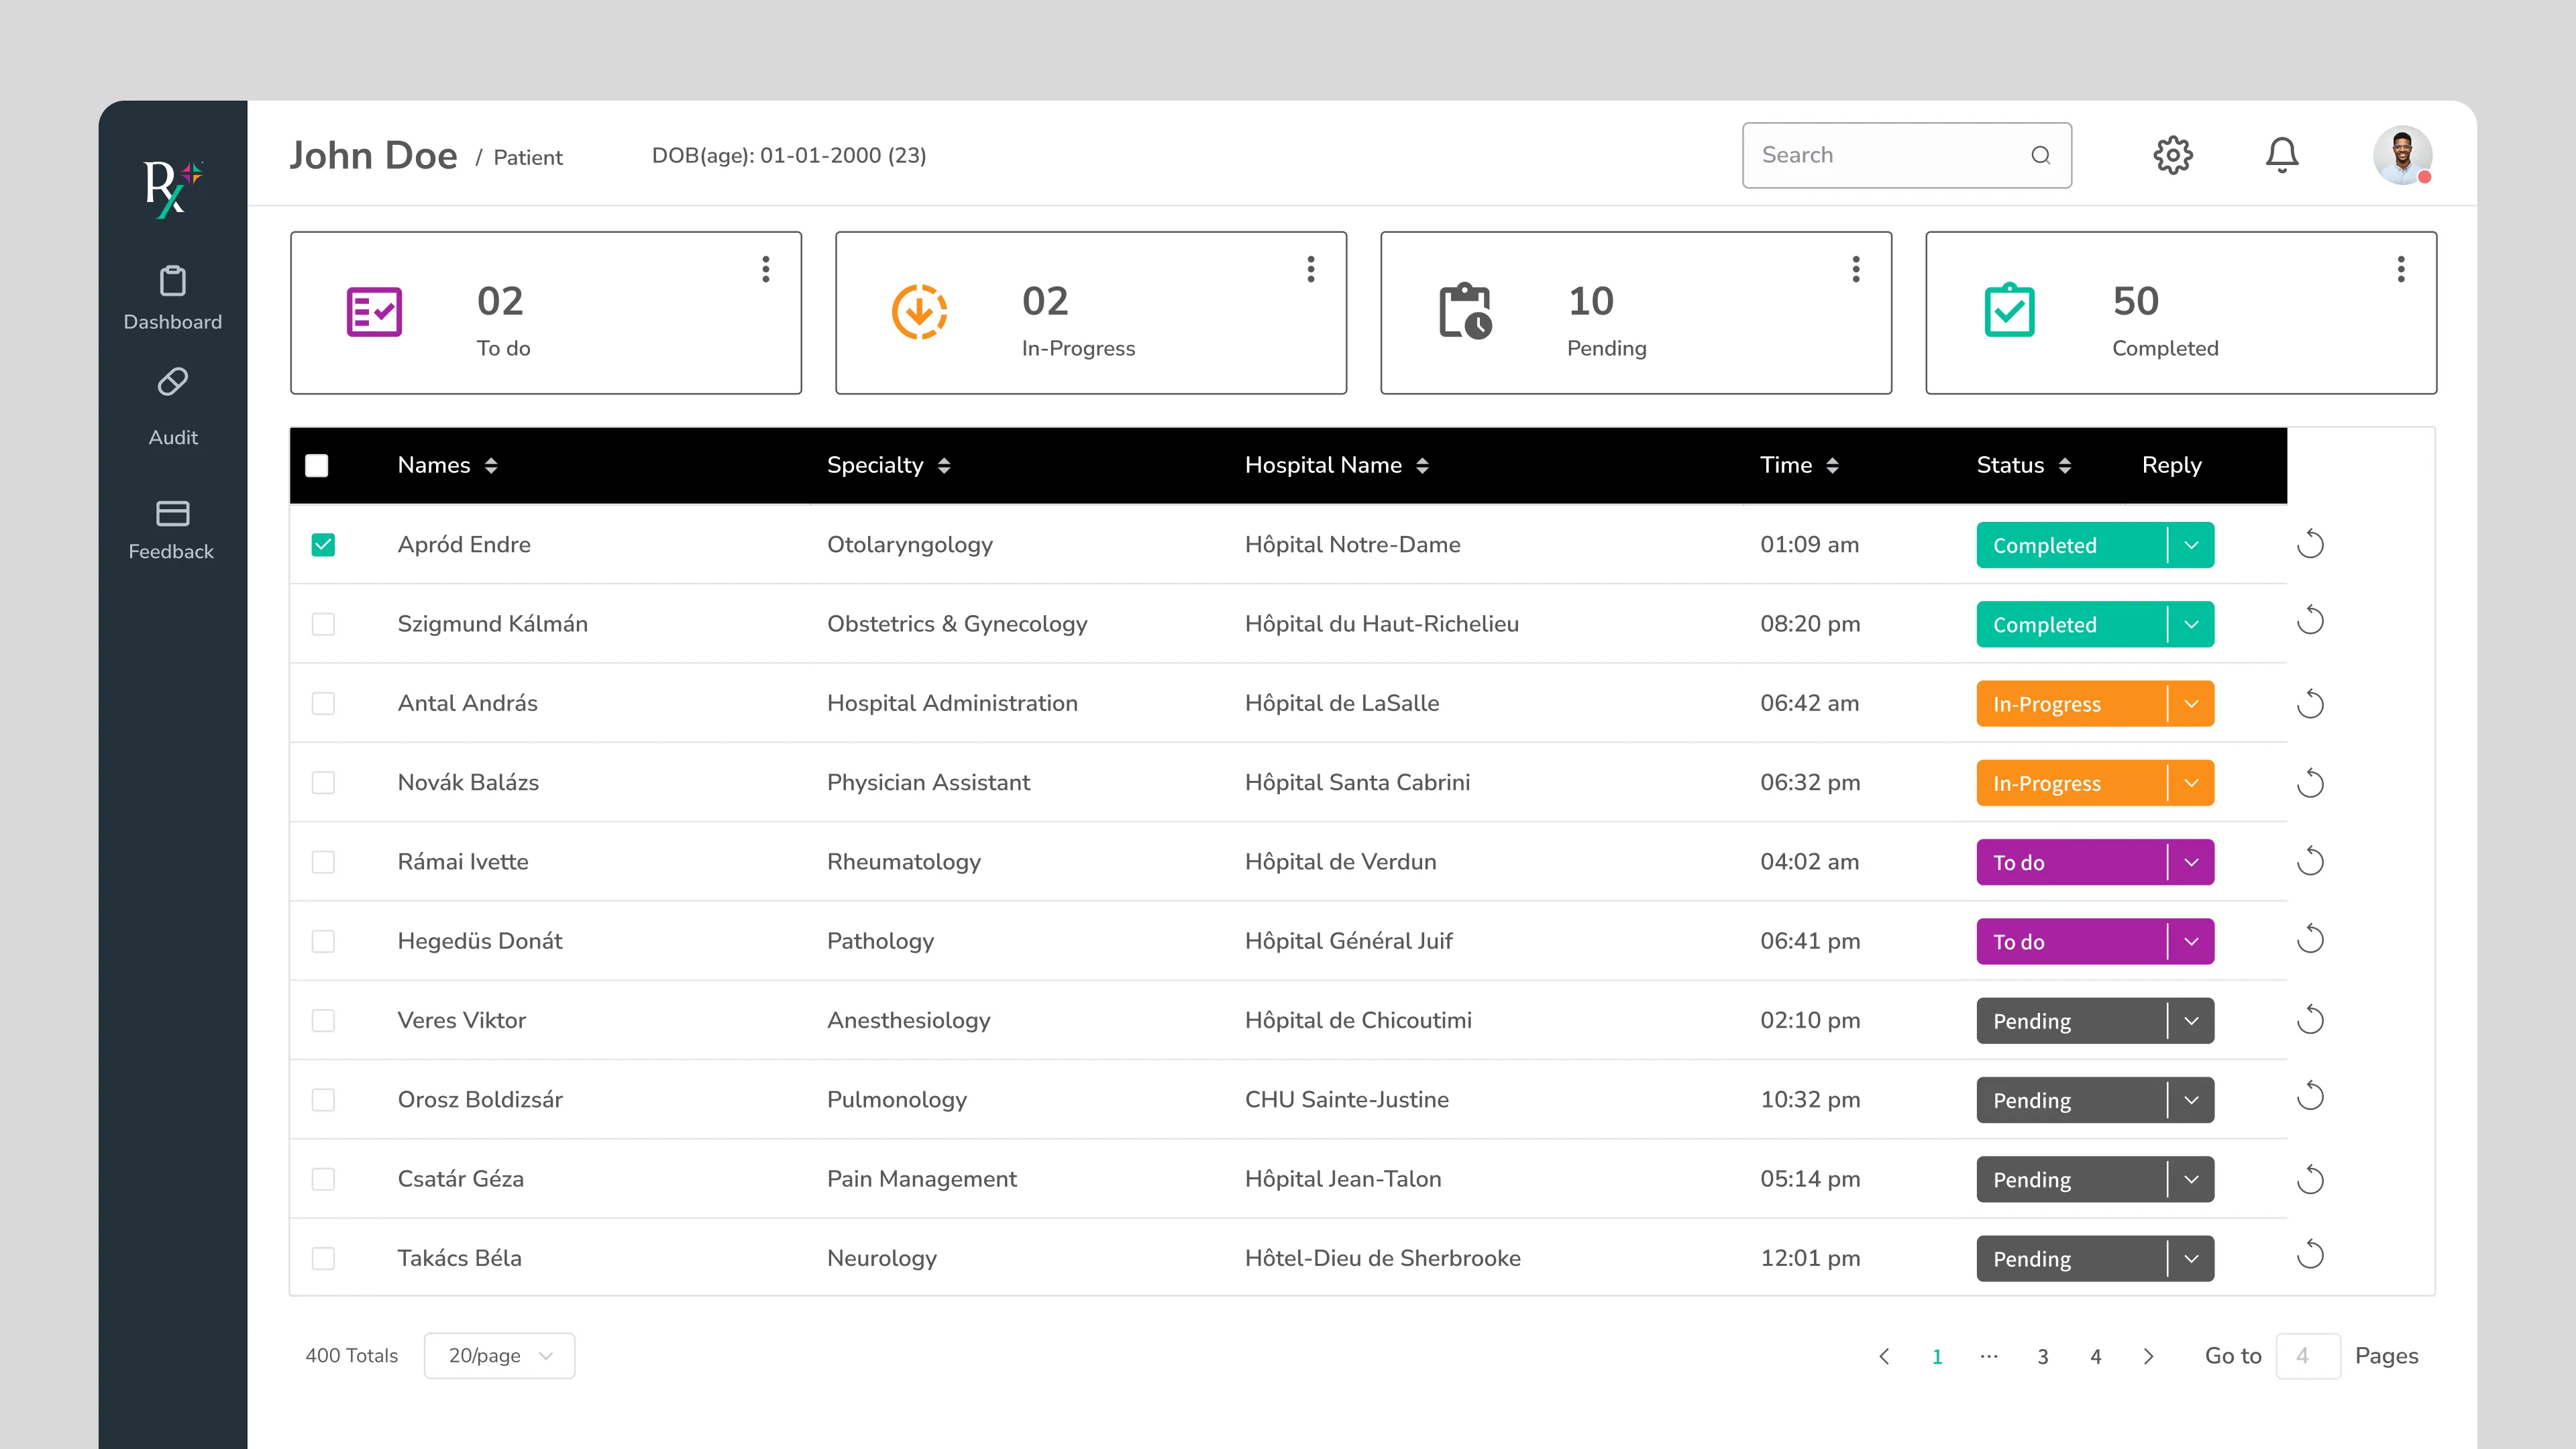The image size is (2576, 1449).
Task: Click reply icon in Takács Béla row
Action: point(2310,1254)
